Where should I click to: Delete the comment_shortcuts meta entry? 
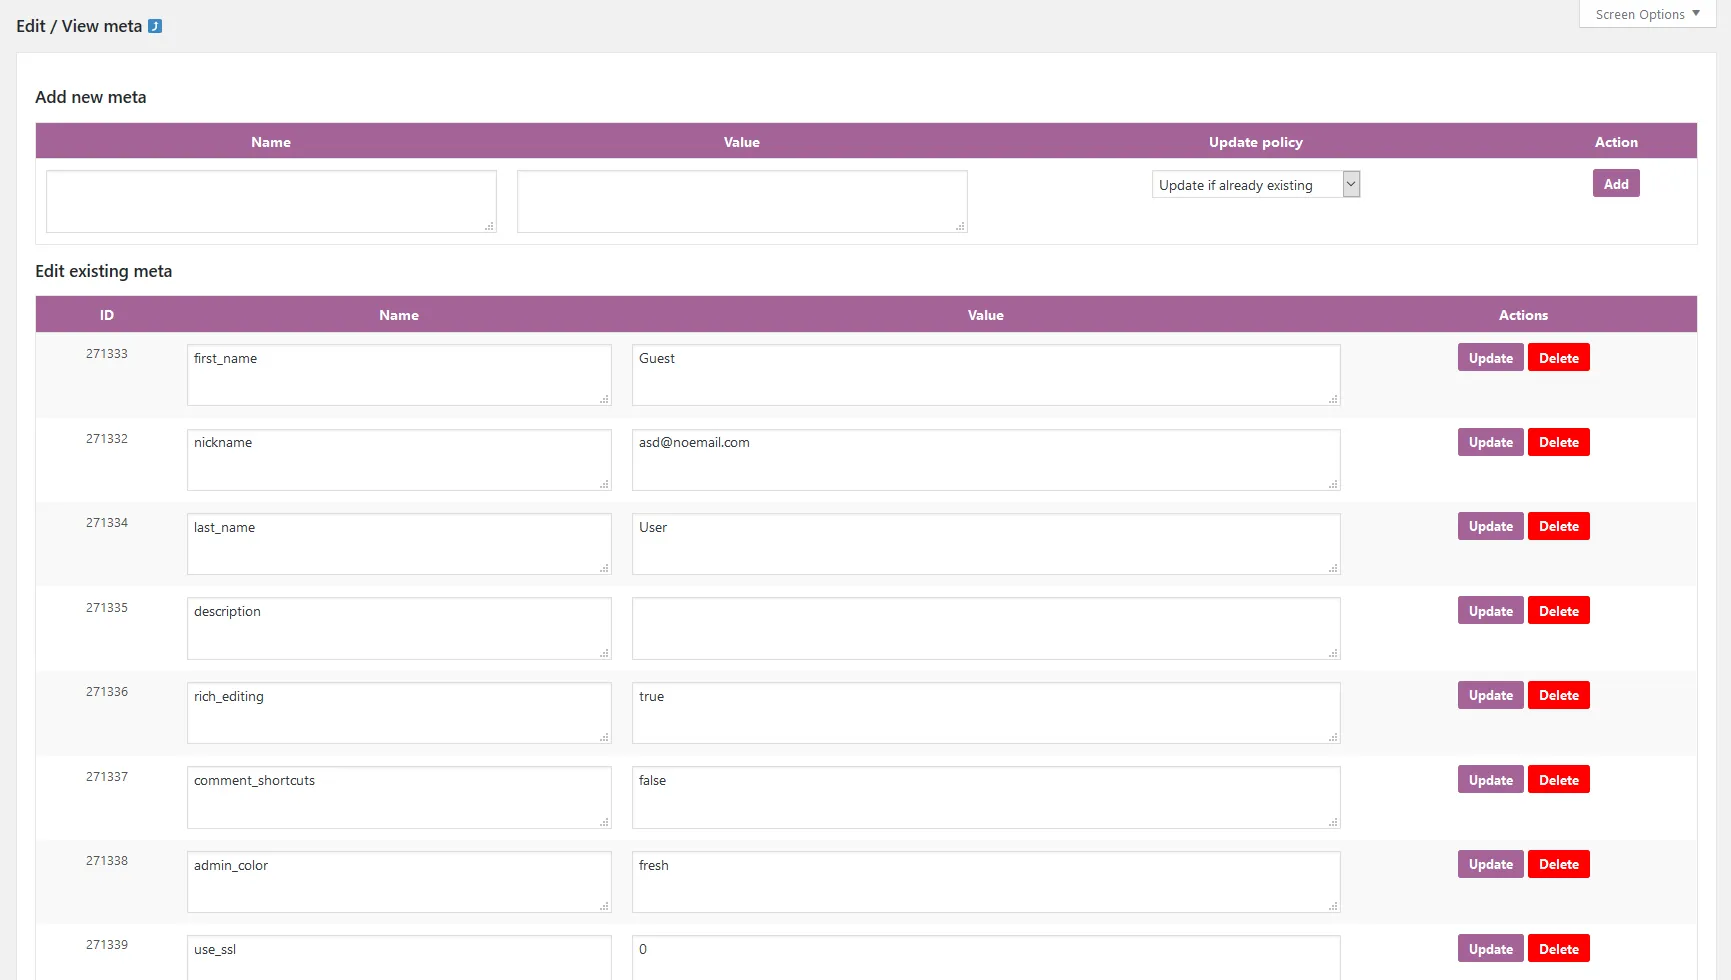coord(1558,779)
